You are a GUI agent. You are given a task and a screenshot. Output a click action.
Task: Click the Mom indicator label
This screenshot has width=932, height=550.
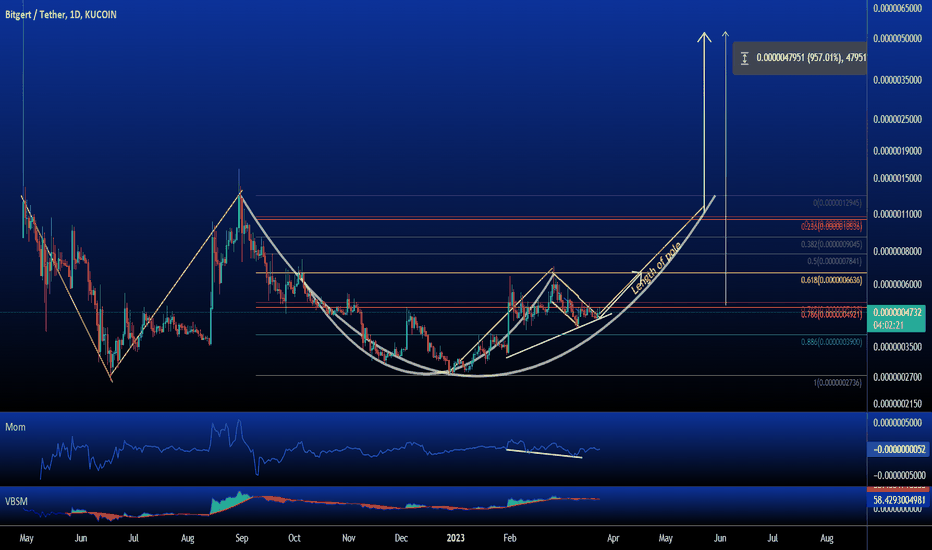click(15, 427)
